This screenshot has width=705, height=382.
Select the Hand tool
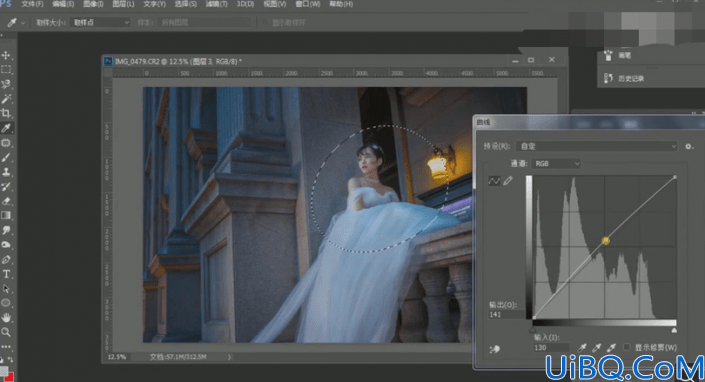[x=6, y=318]
